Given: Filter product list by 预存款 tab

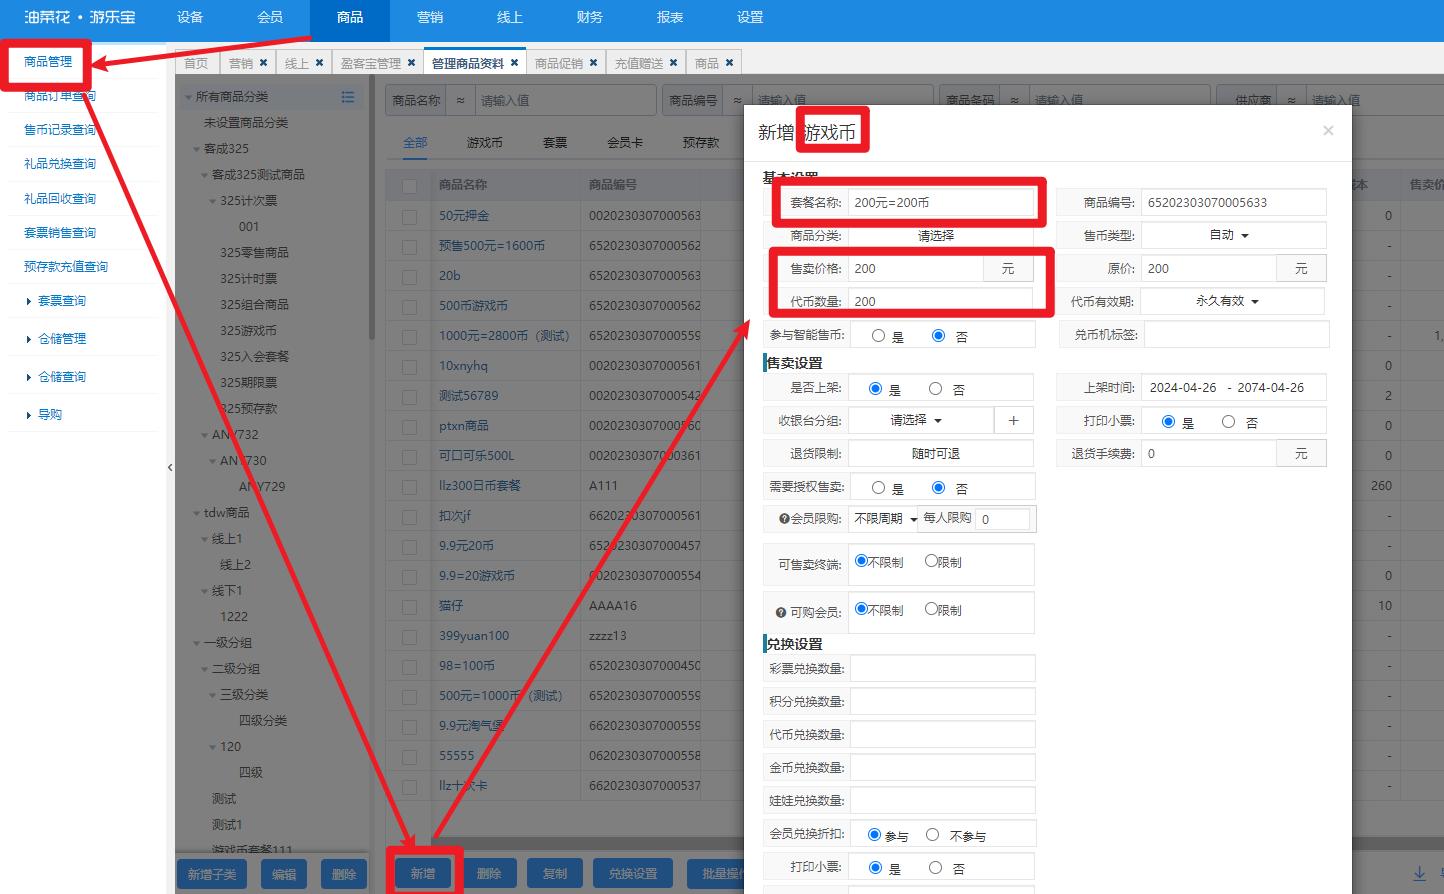Looking at the screenshot, I should [x=701, y=143].
